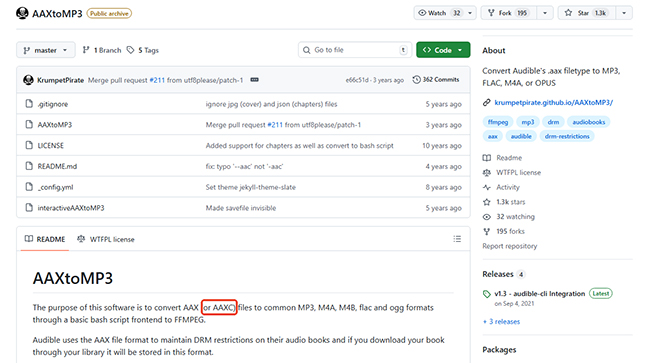650x363 pixels.
Task: Switch to the README tab
Action: [x=45, y=239]
